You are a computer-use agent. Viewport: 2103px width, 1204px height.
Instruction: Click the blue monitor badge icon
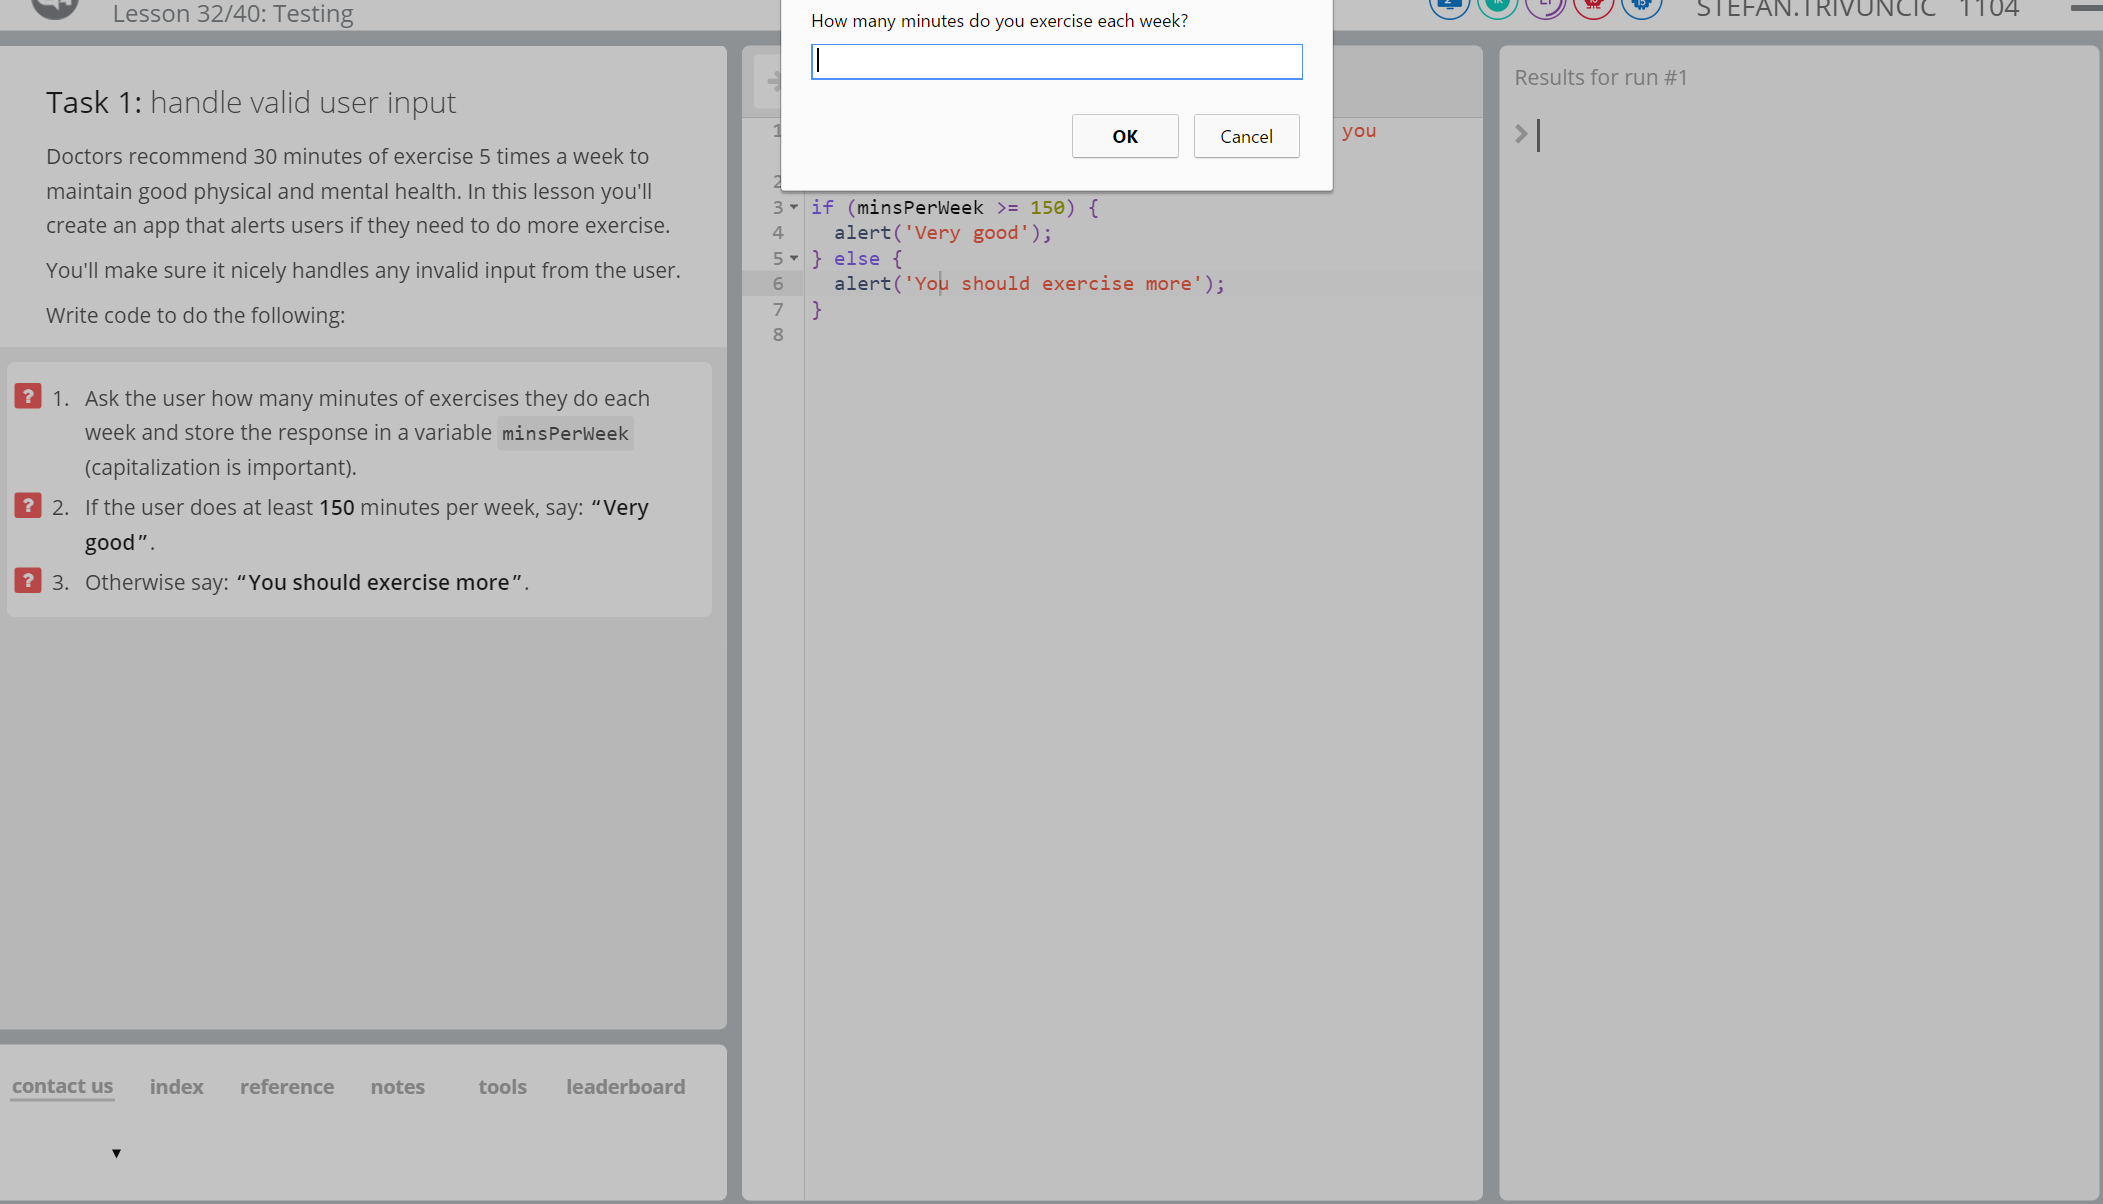tap(1449, 6)
